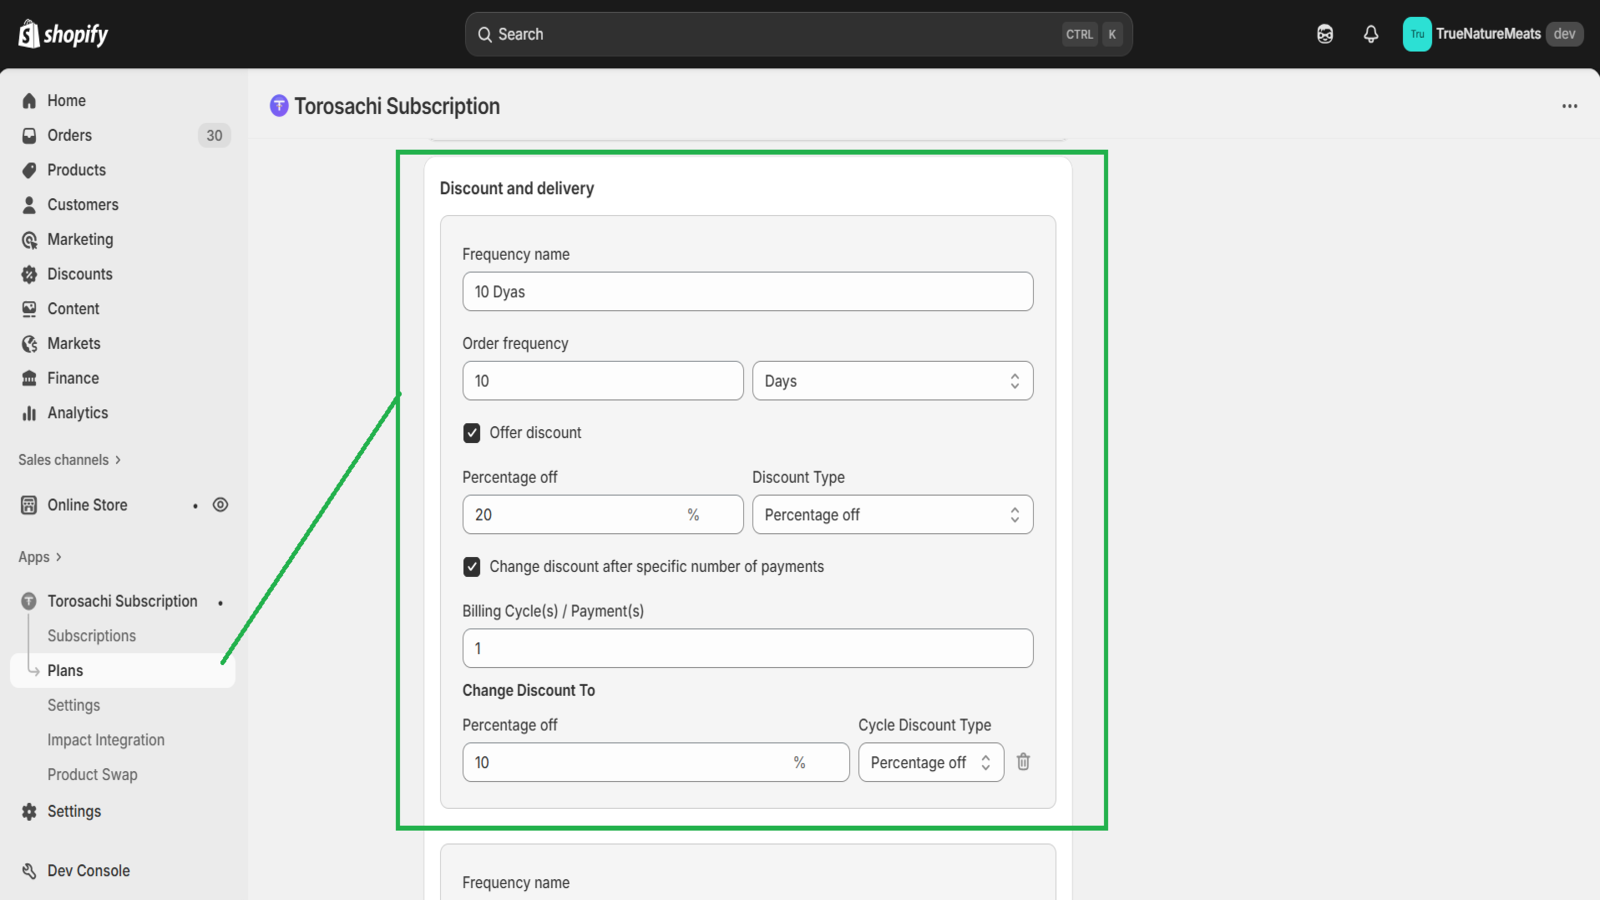Open Products page
The width and height of the screenshot is (1600, 900).
[x=76, y=170]
